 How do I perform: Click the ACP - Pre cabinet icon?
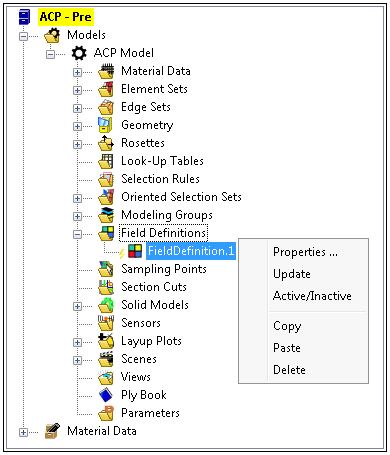coord(24,17)
